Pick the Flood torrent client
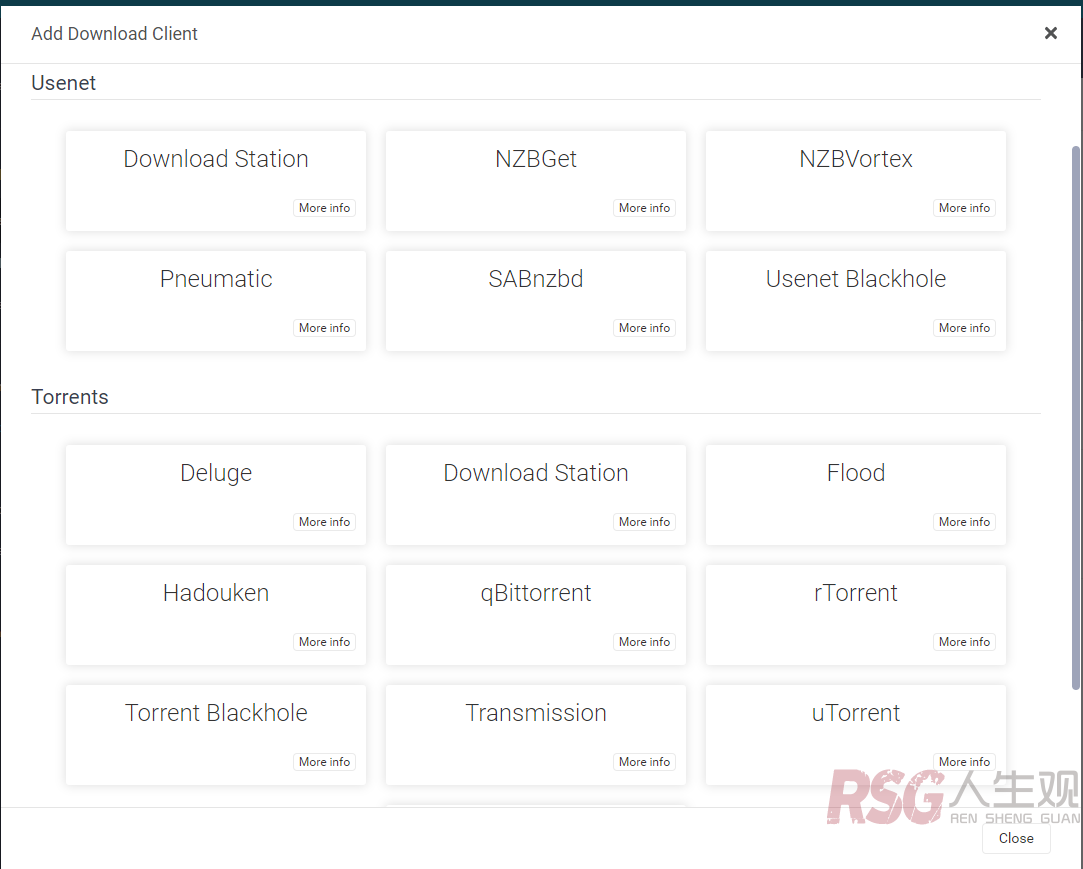This screenshot has width=1083, height=869. (x=855, y=495)
